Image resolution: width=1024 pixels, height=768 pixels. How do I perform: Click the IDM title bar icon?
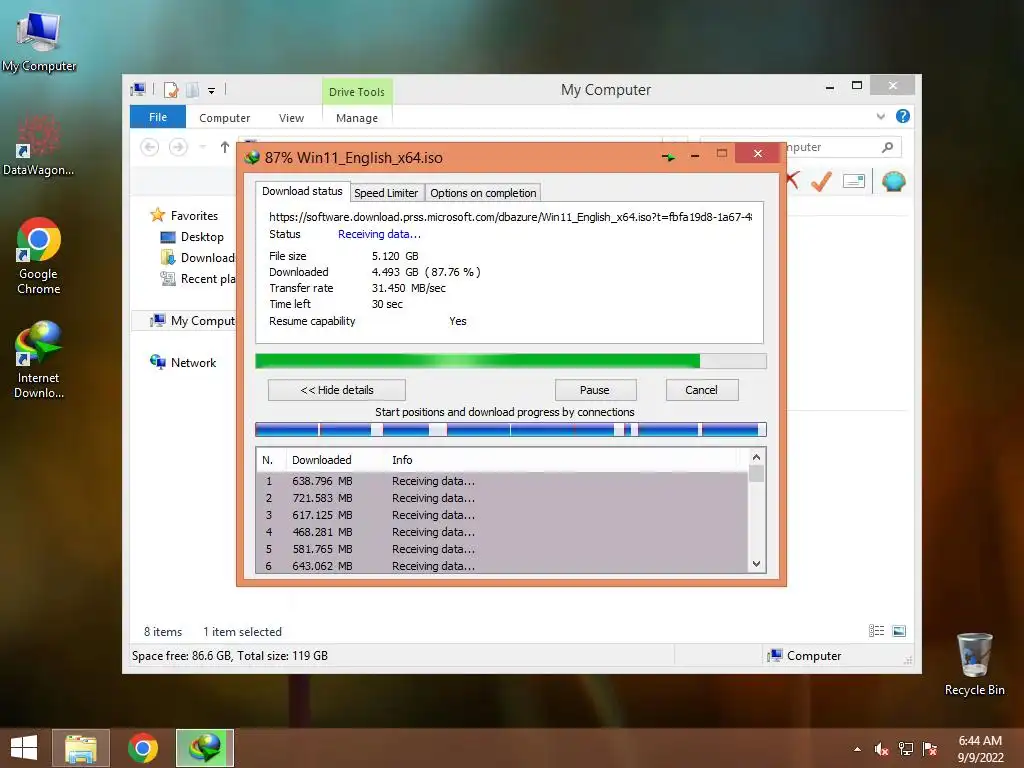pos(252,157)
